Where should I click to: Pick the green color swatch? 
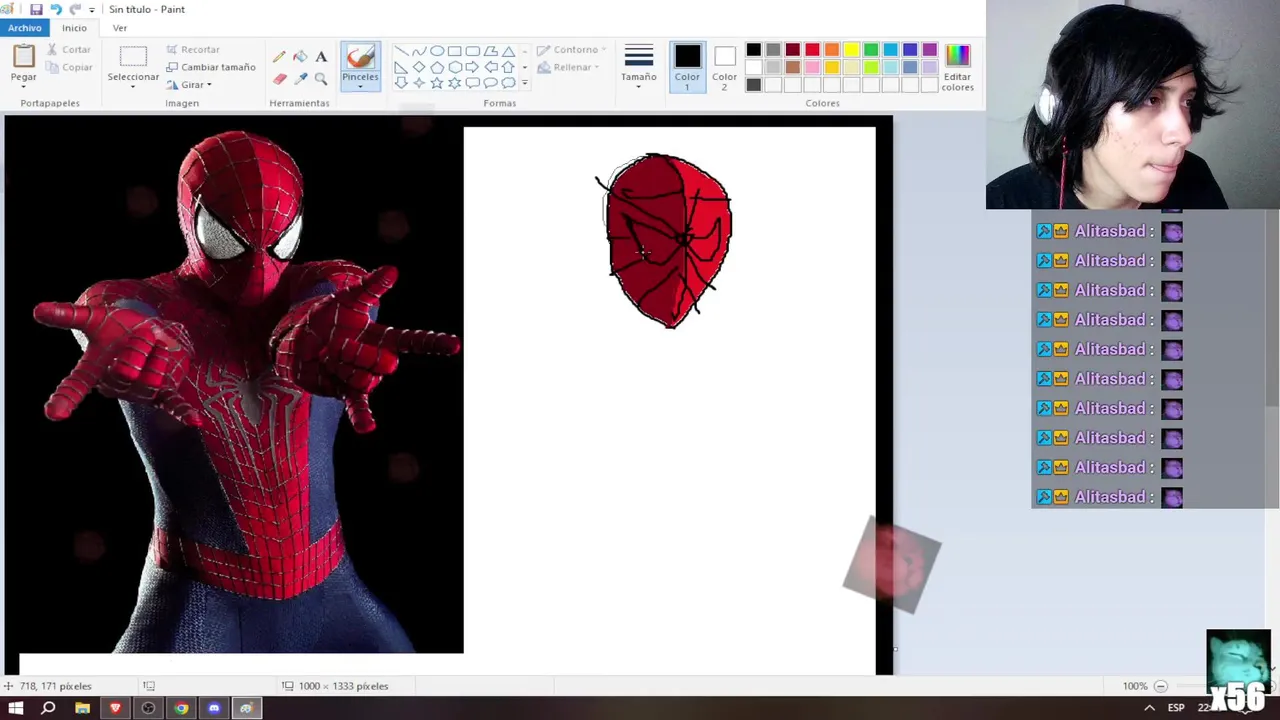coord(871,50)
